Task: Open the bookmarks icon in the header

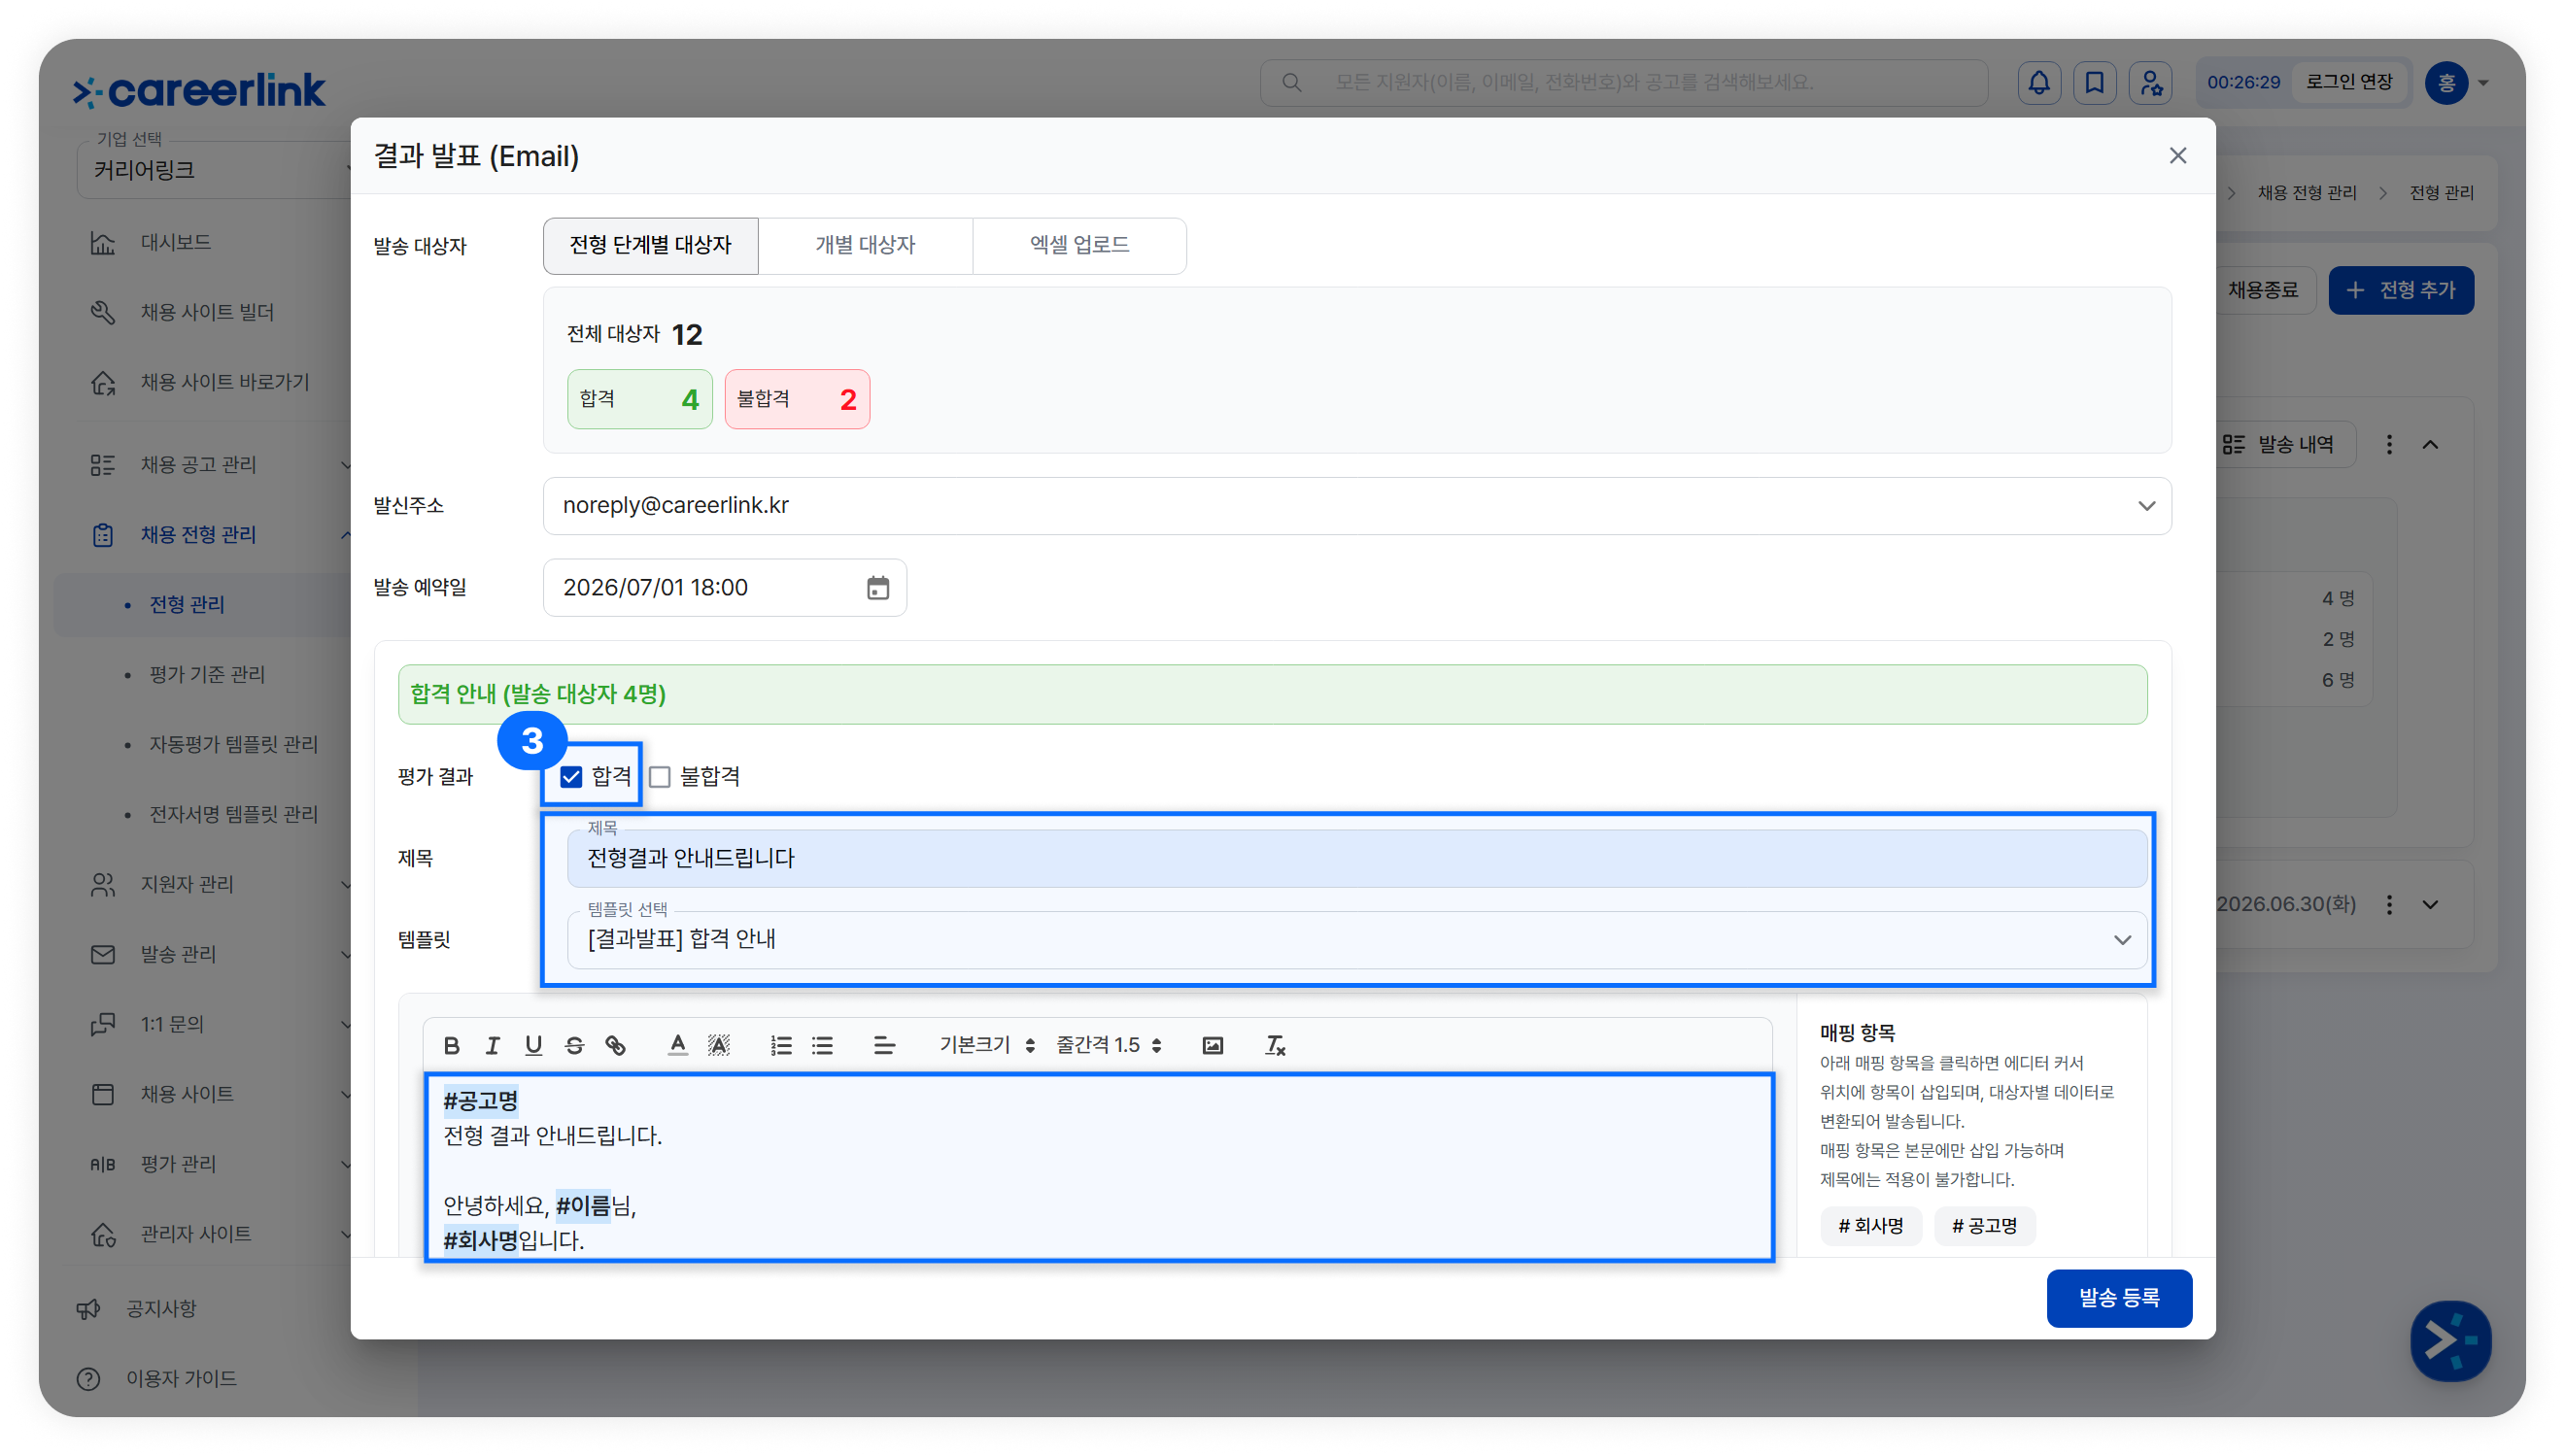Action: [2094, 82]
